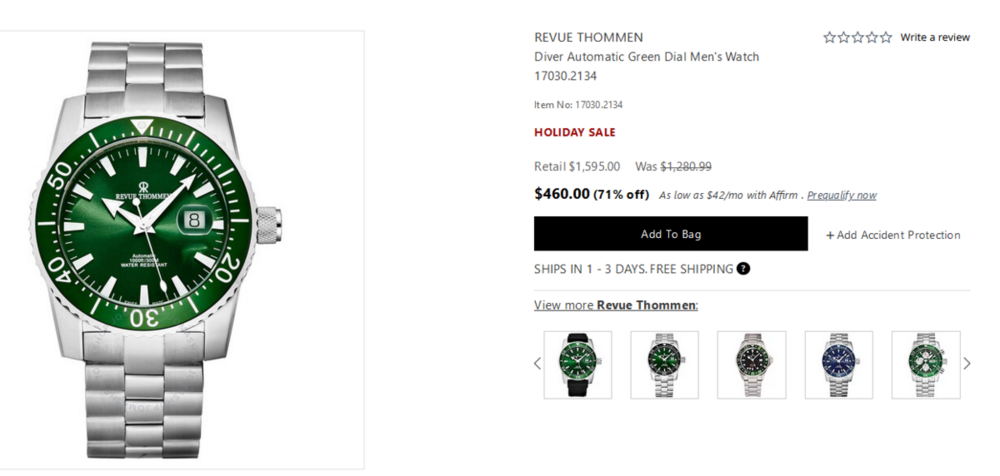Show next watches in carousel
The image size is (1000, 476).
[x=966, y=363]
